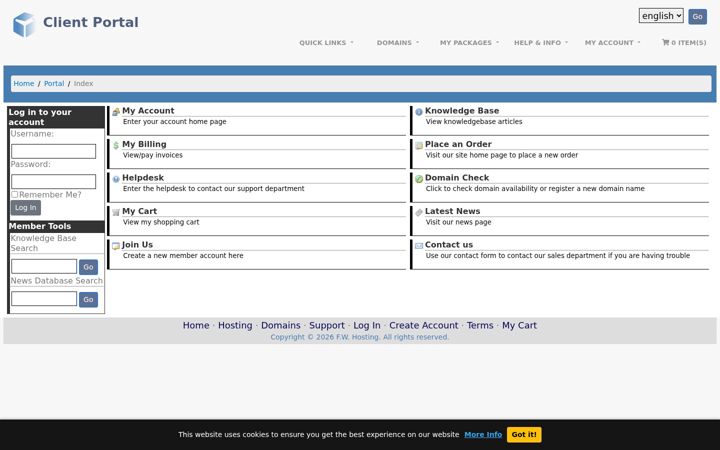Focus the Knowledge Base Search field
The height and width of the screenshot is (450, 720).
(x=44, y=266)
